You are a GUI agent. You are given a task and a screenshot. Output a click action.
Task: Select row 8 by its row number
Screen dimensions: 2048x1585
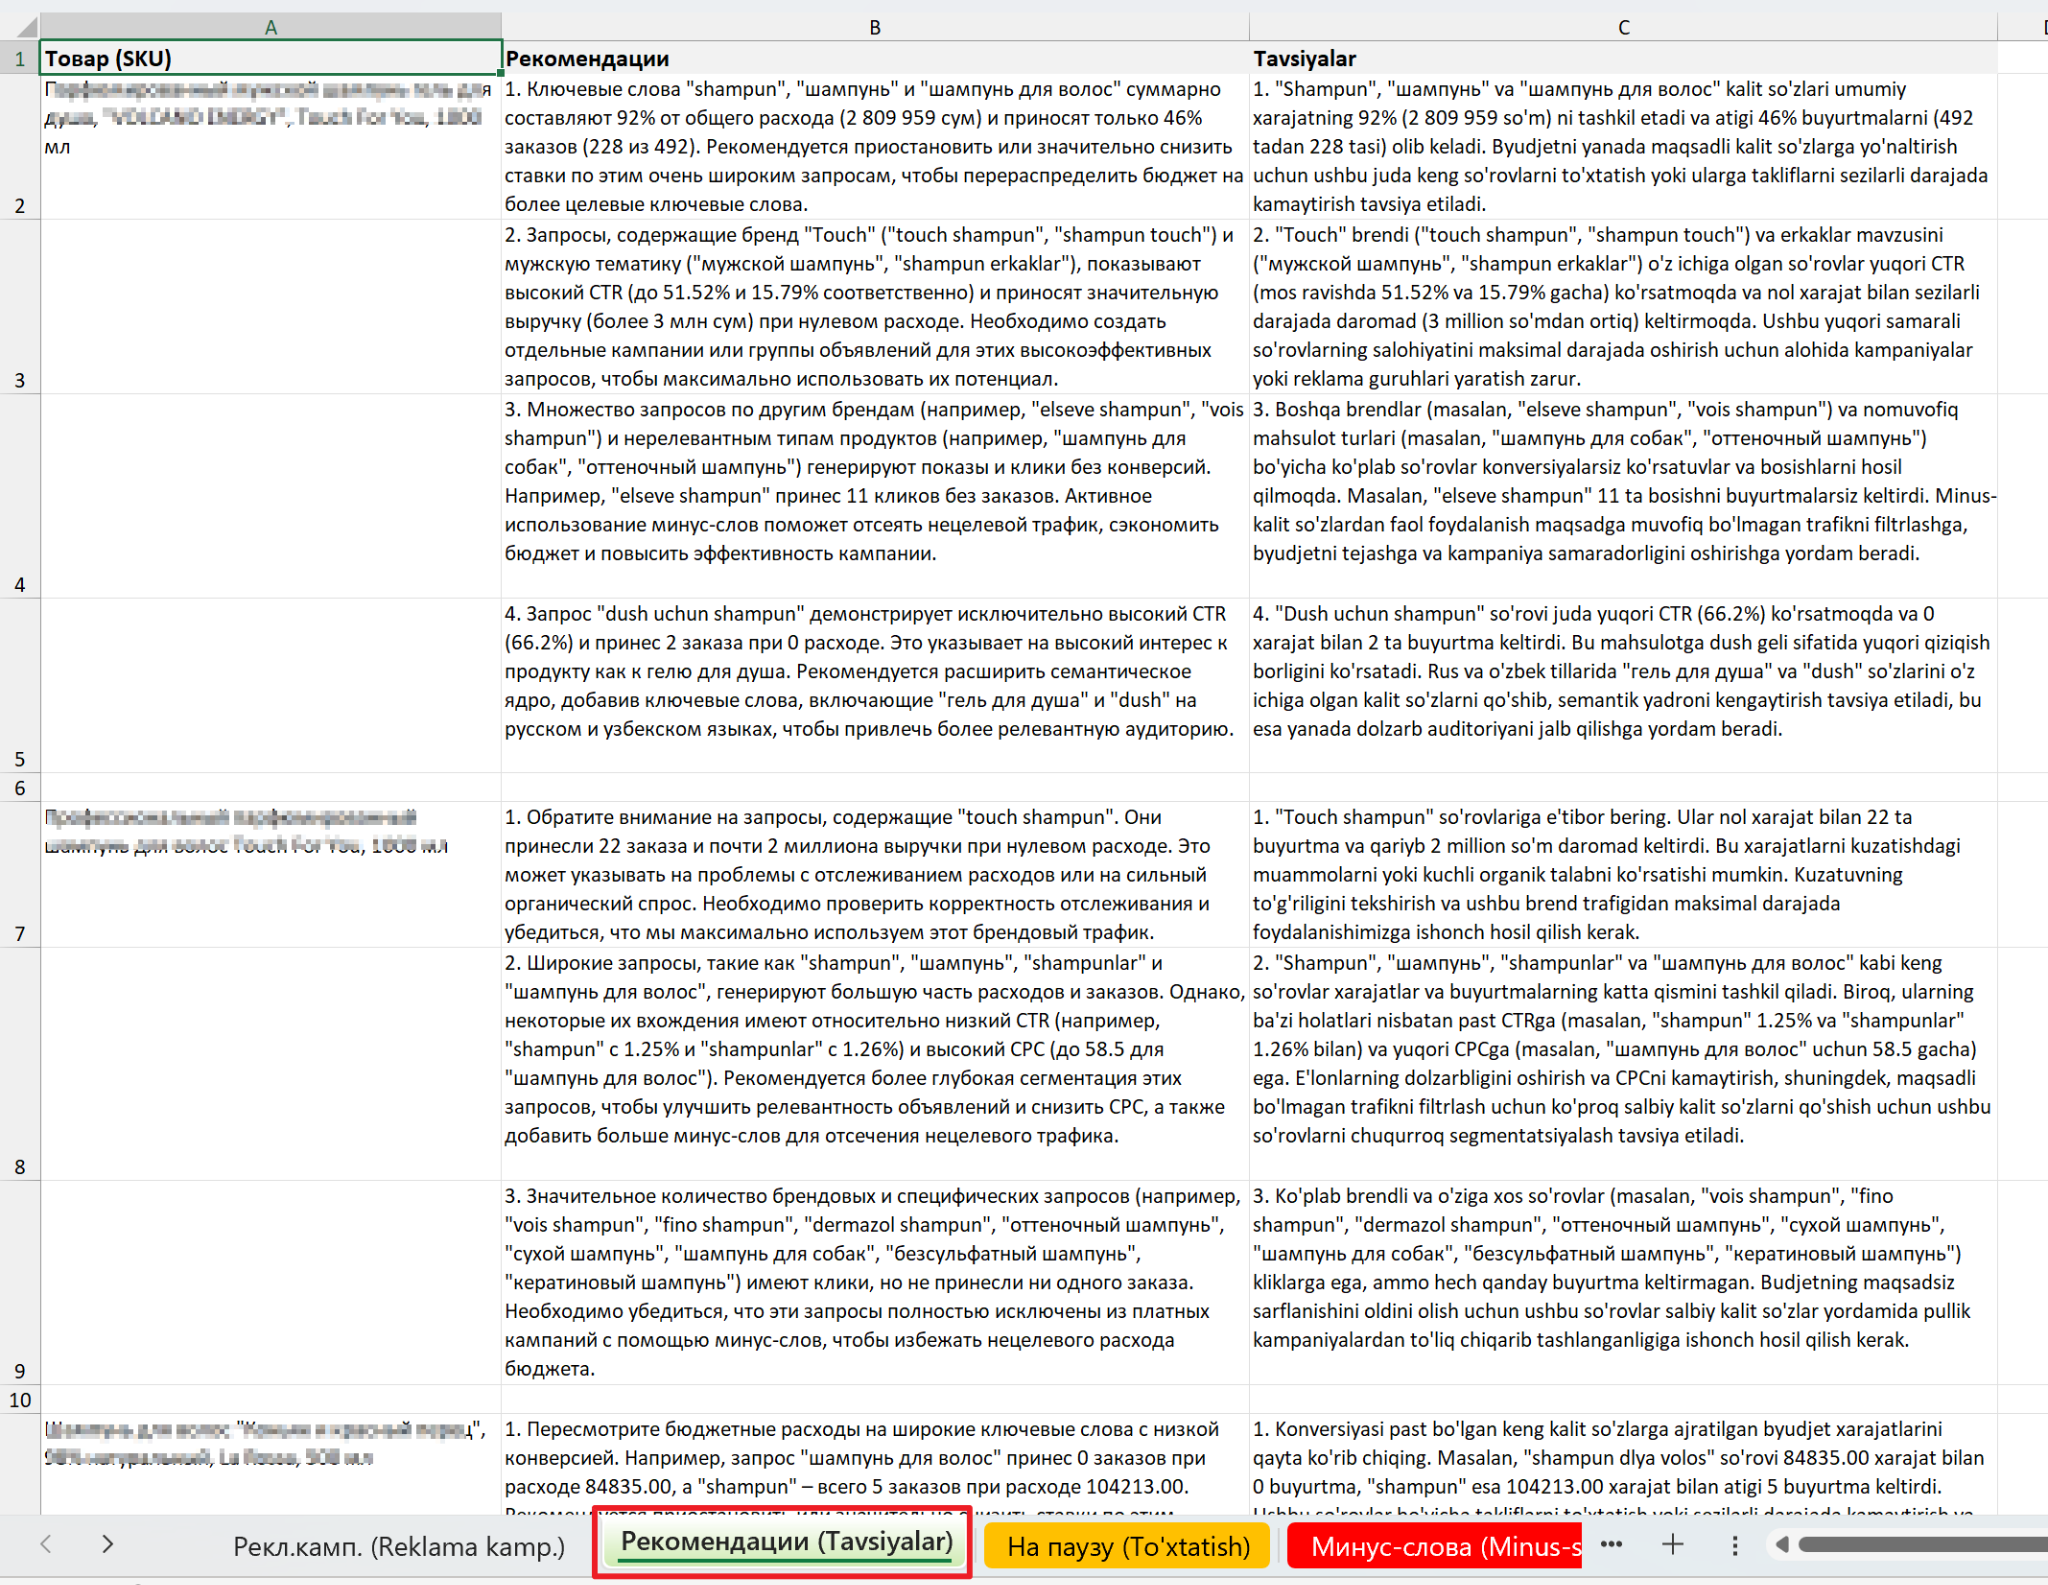tap(20, 1064)
